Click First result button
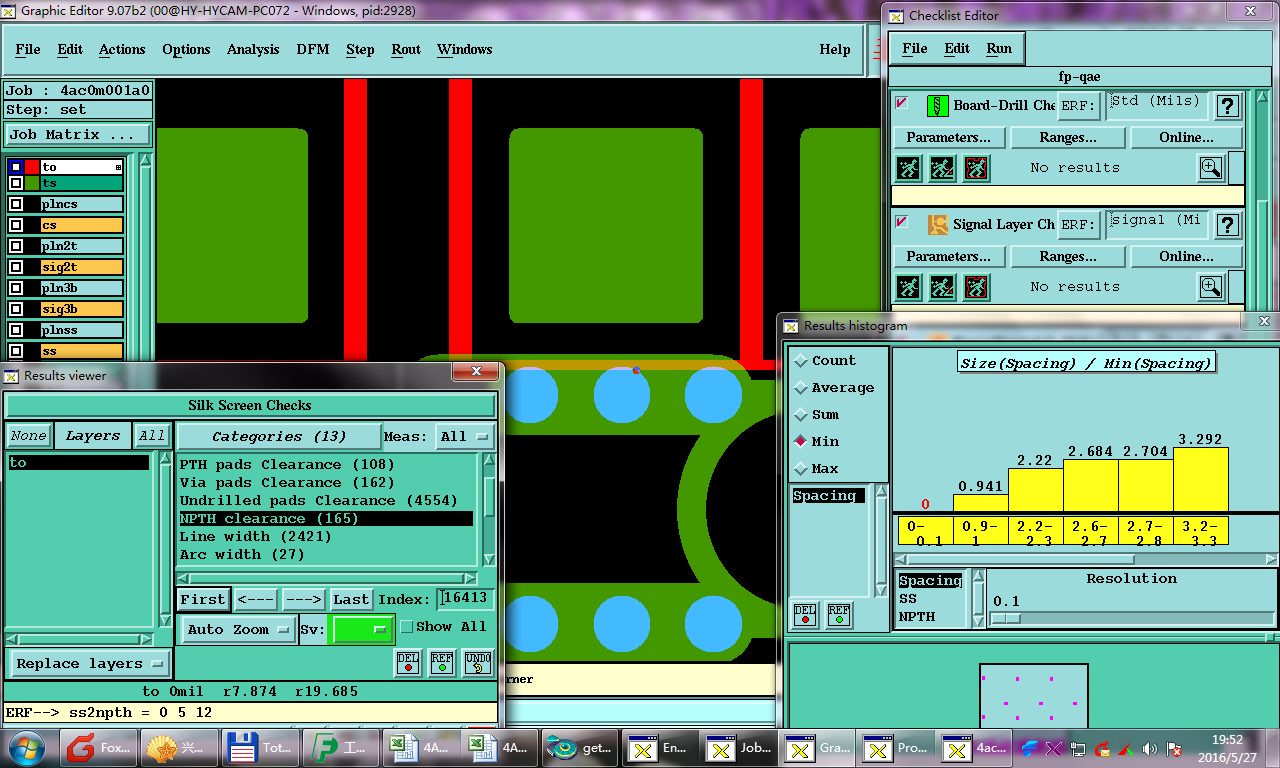1280x768 pixels. click(x=203, y=599)
